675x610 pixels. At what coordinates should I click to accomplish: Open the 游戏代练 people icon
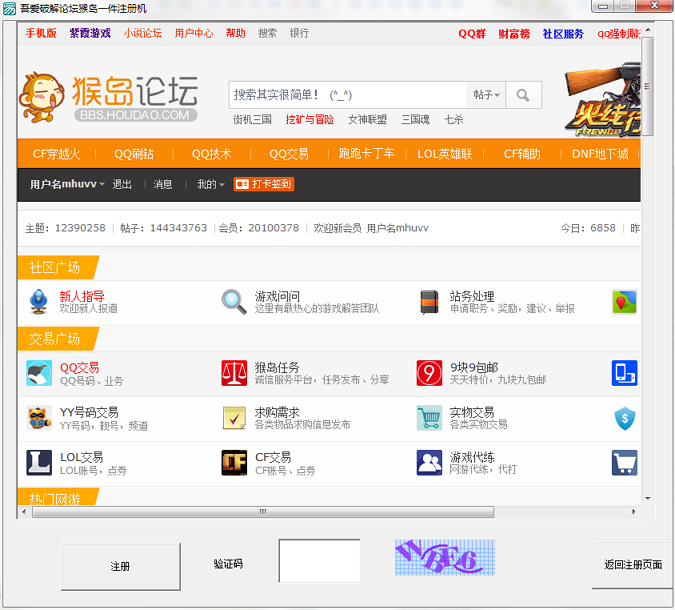429,463
